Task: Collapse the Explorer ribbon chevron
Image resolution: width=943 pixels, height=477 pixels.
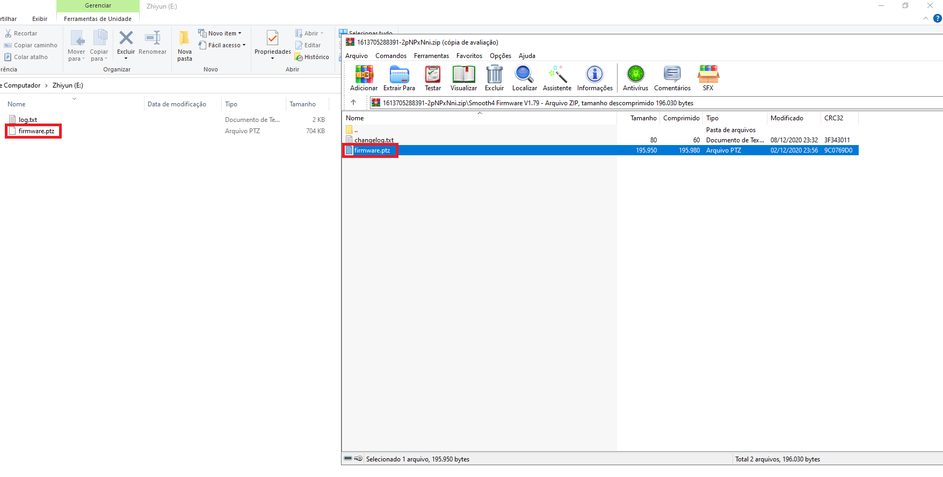Action: 926,19
